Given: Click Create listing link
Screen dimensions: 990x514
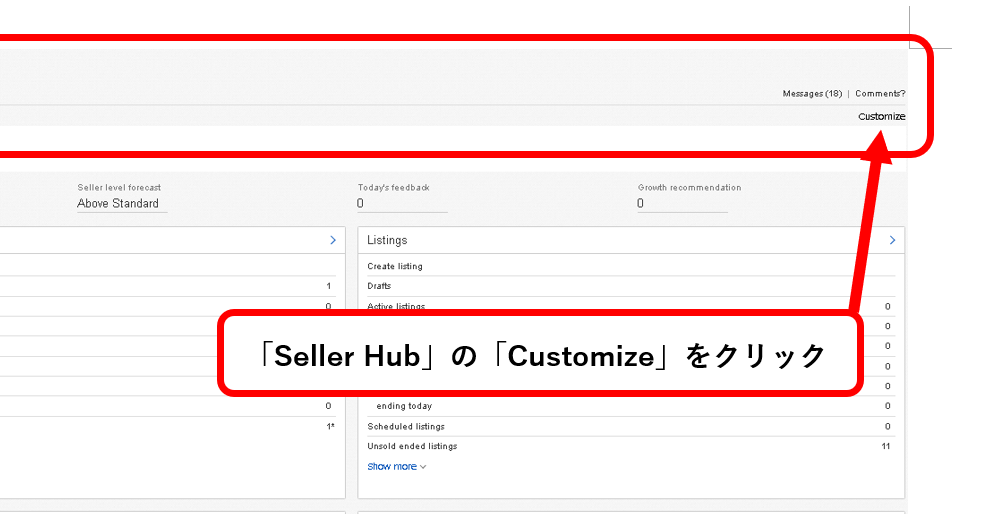Looking at the screenshot, I should click(395, 266).
